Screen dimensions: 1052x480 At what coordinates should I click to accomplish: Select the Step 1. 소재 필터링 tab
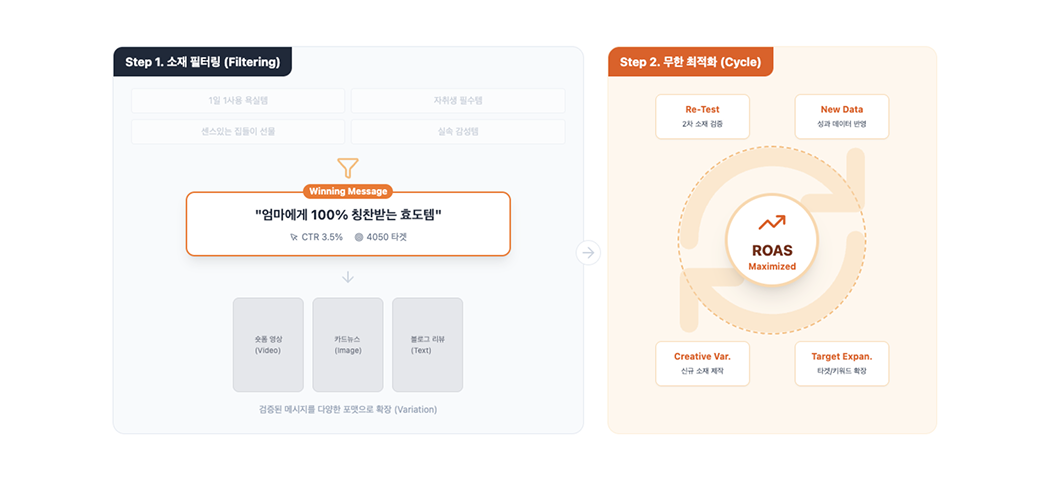(x=202, y=62)
